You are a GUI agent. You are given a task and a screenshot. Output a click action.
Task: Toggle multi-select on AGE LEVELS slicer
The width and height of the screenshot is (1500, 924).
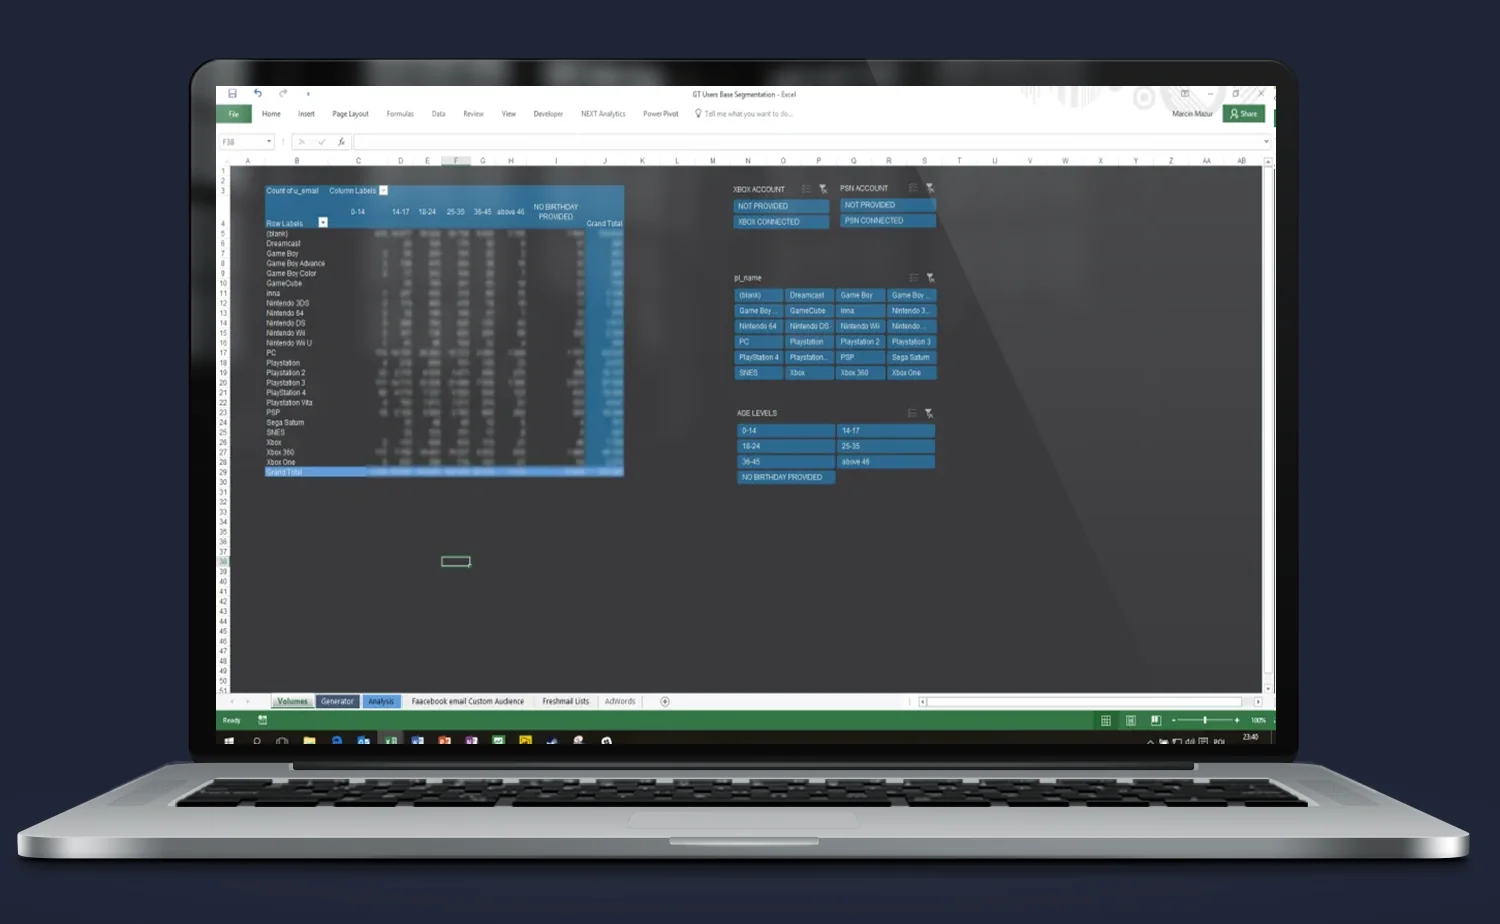(912, 413)
